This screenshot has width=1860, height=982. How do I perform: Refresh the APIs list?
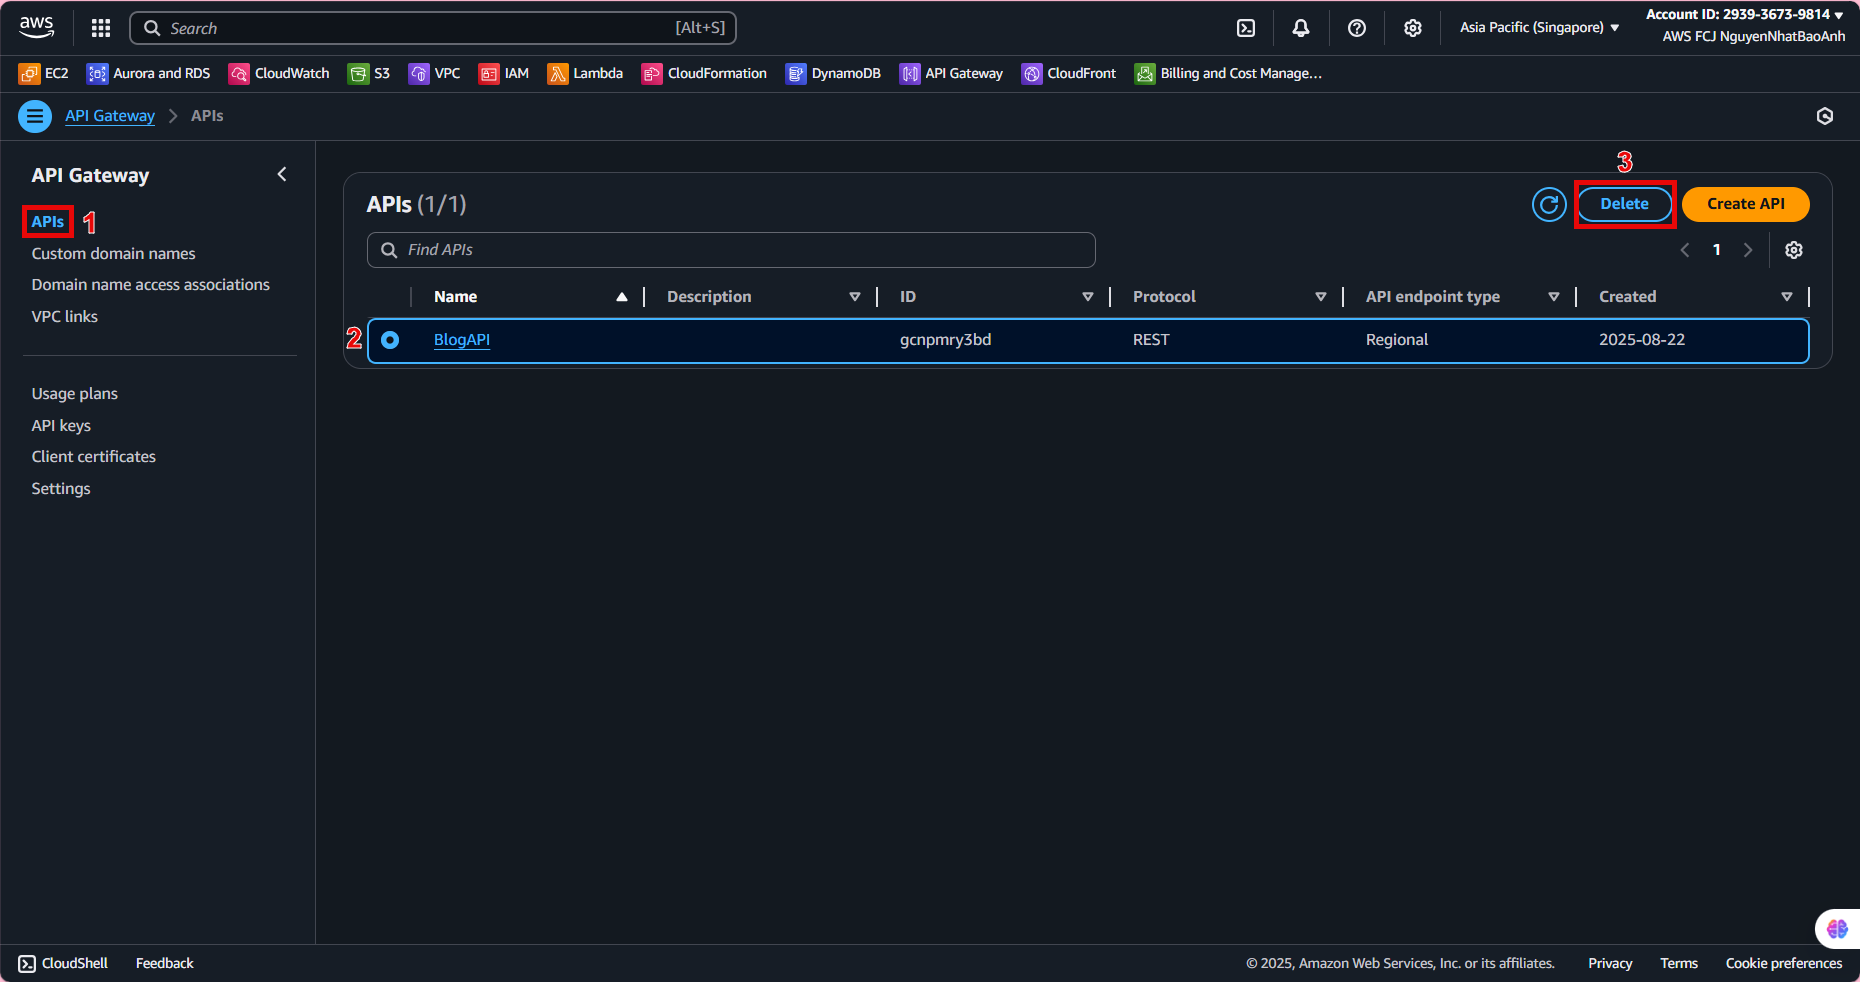point(1549,204)
